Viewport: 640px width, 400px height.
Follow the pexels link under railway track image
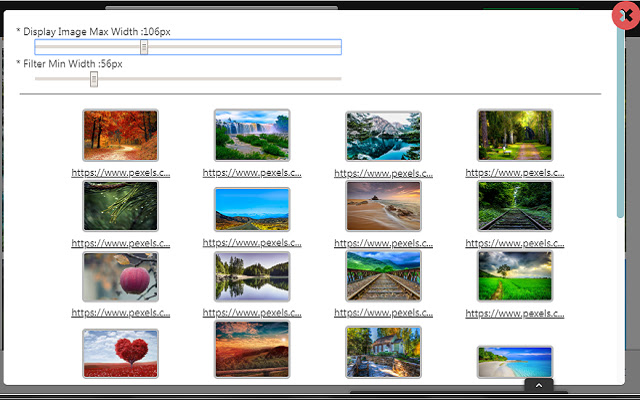514,242
